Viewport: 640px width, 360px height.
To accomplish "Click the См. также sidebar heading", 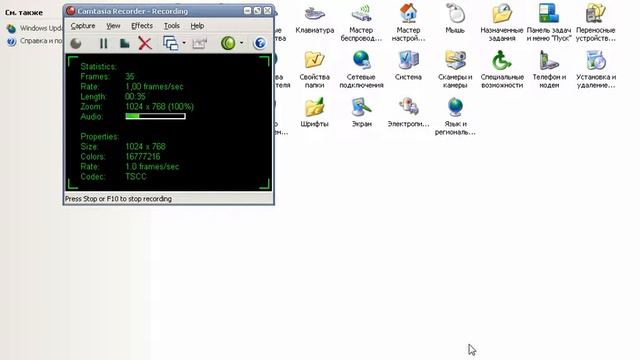I will pos(24,13).
